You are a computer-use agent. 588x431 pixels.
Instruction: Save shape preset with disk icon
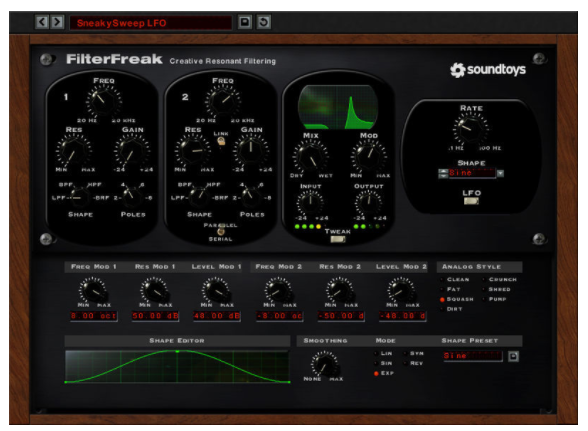coord(513,356)
